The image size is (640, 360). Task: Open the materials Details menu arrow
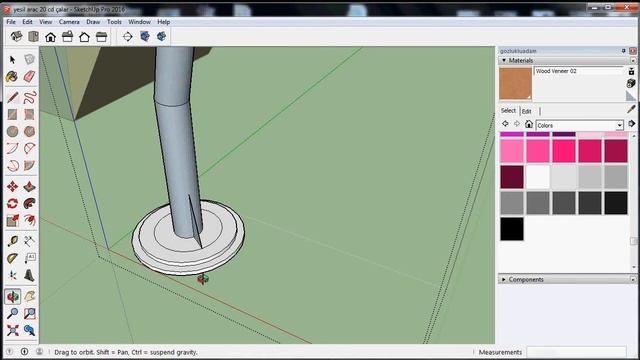click(632, 124)
